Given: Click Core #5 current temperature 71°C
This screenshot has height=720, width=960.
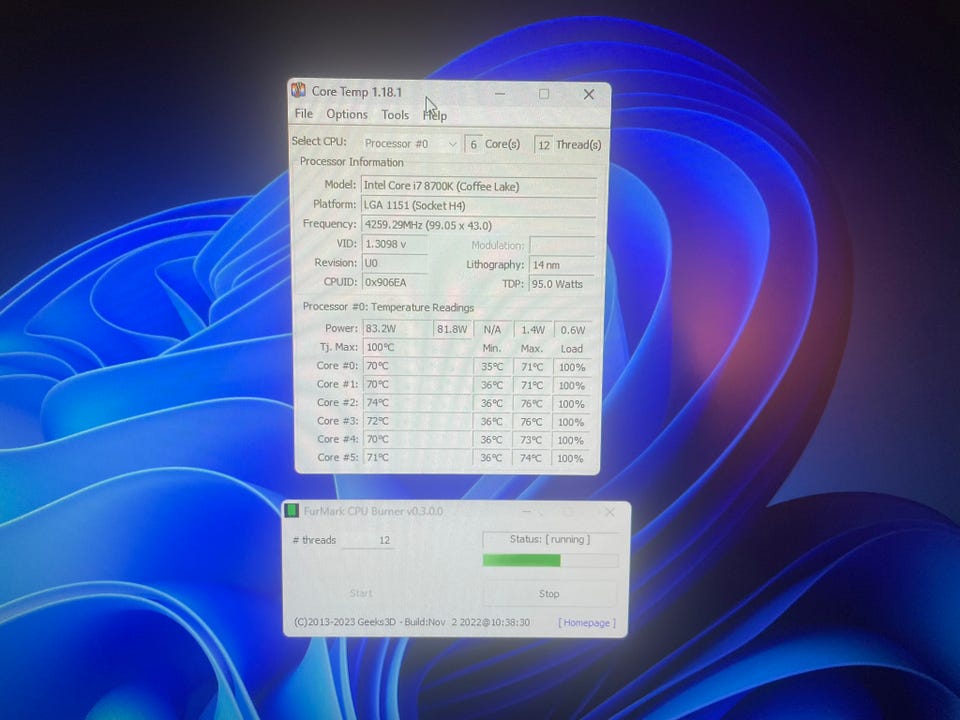Looking at the screenshot, I should (416, 457).
